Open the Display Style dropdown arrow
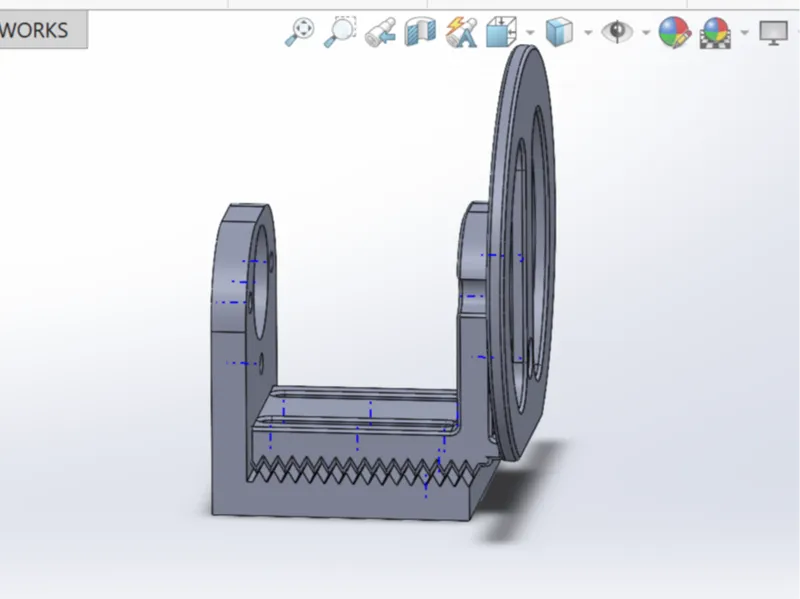The width and height of the screenshot is (800, 599). tap(588, 33)
